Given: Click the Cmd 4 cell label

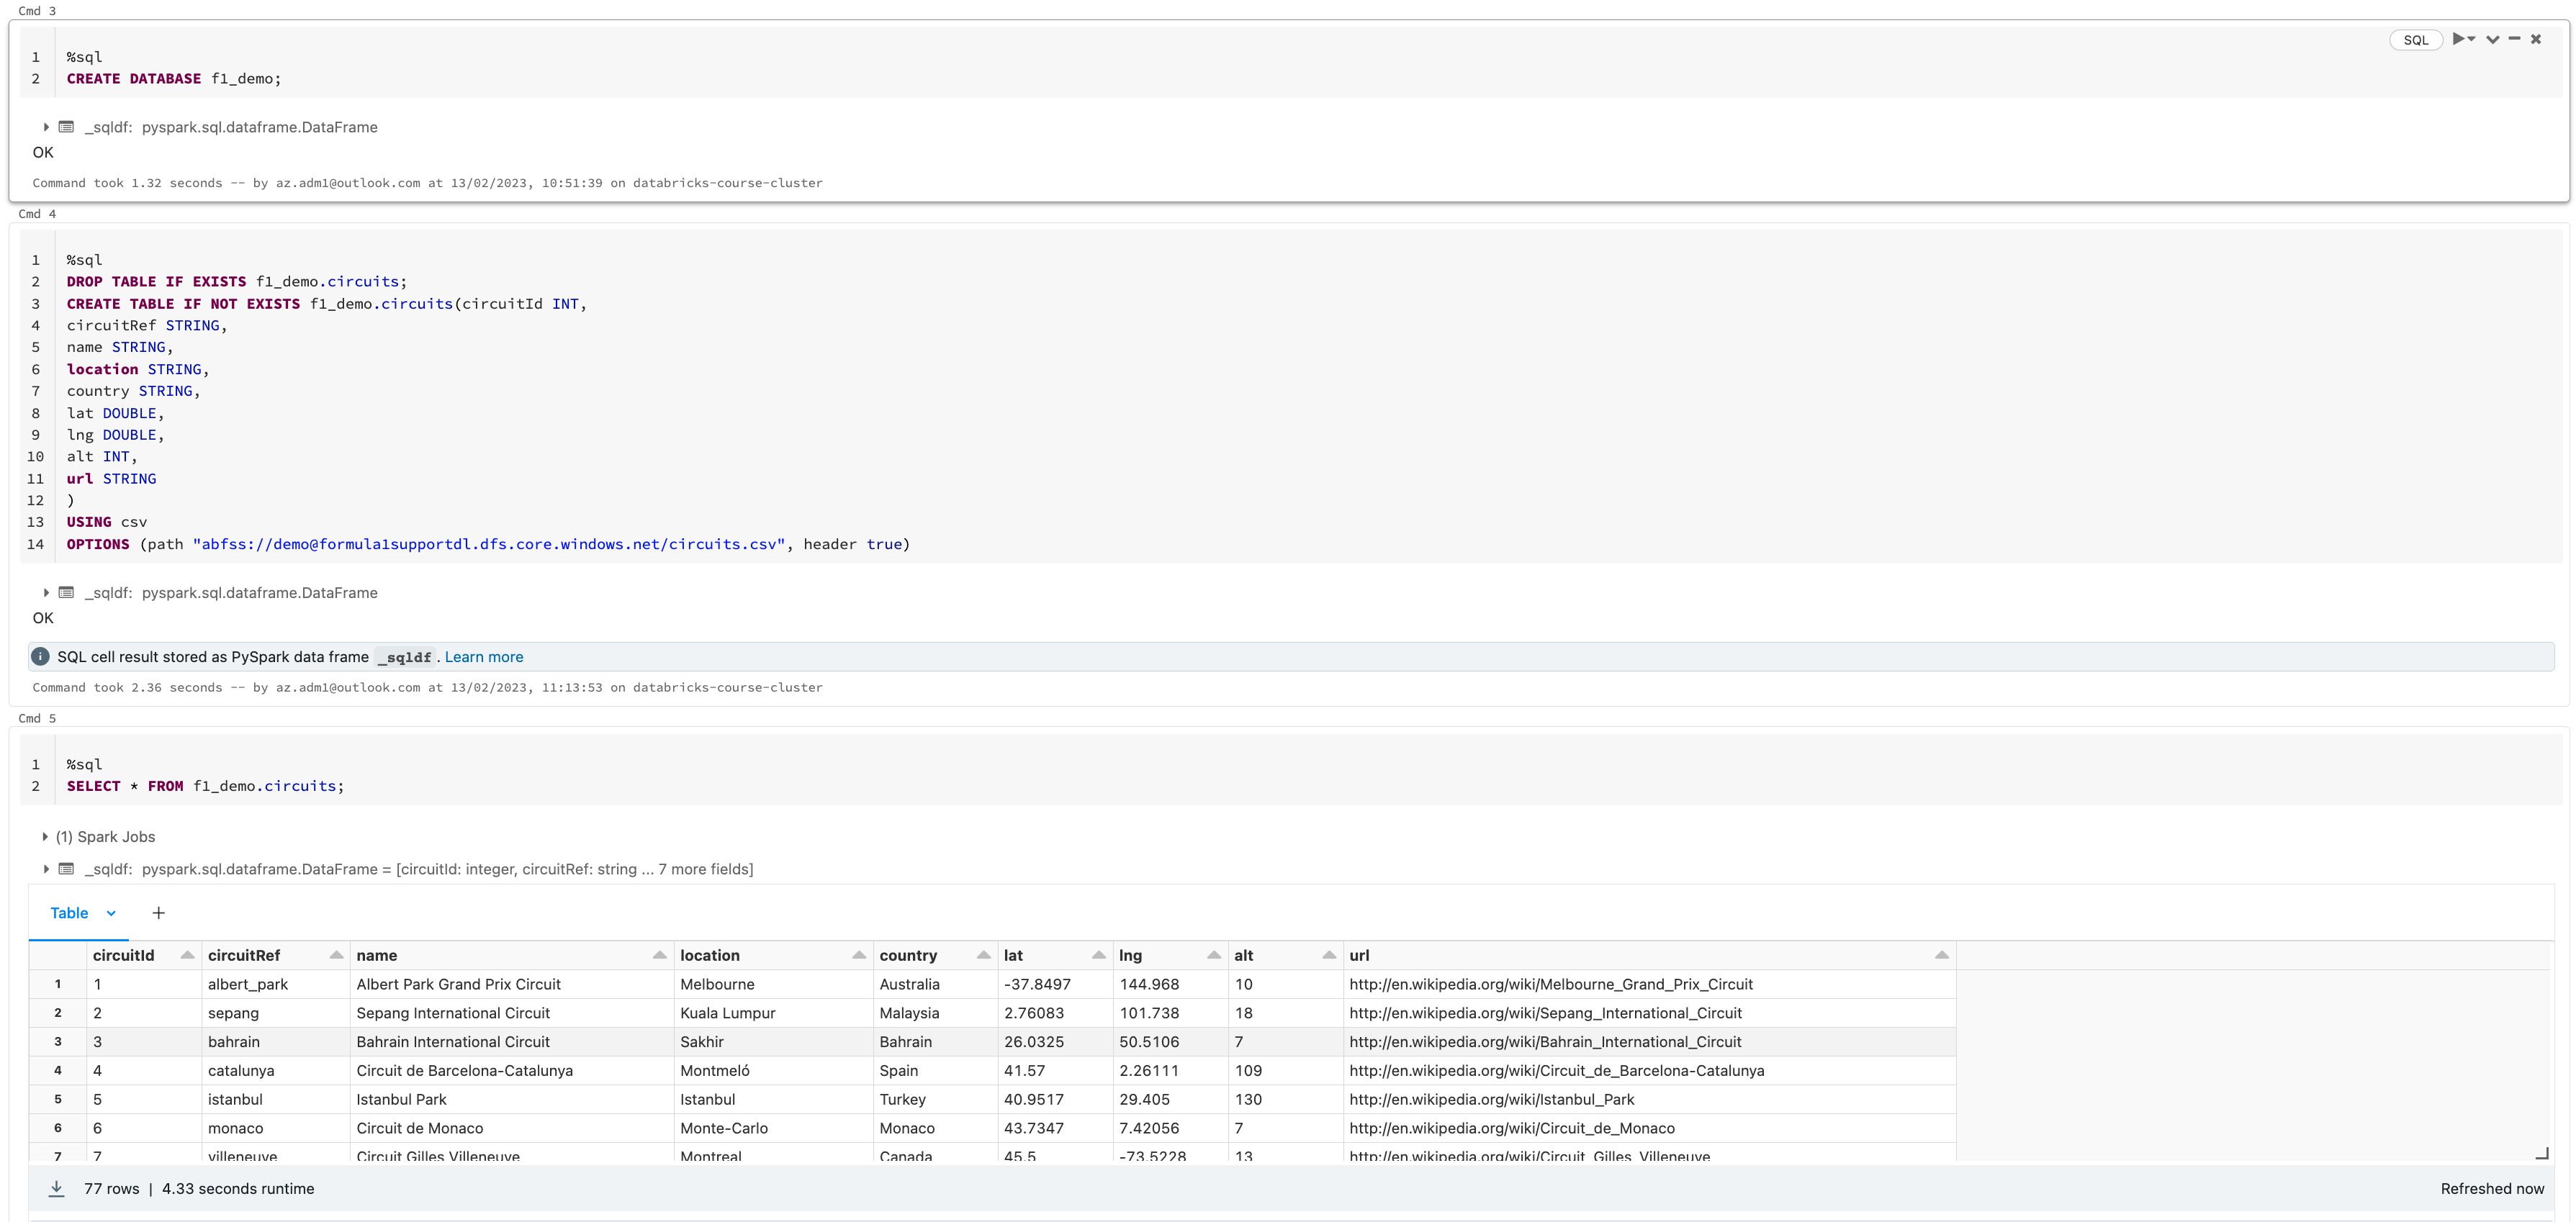Looking at the screenshot, I should 37,214.
